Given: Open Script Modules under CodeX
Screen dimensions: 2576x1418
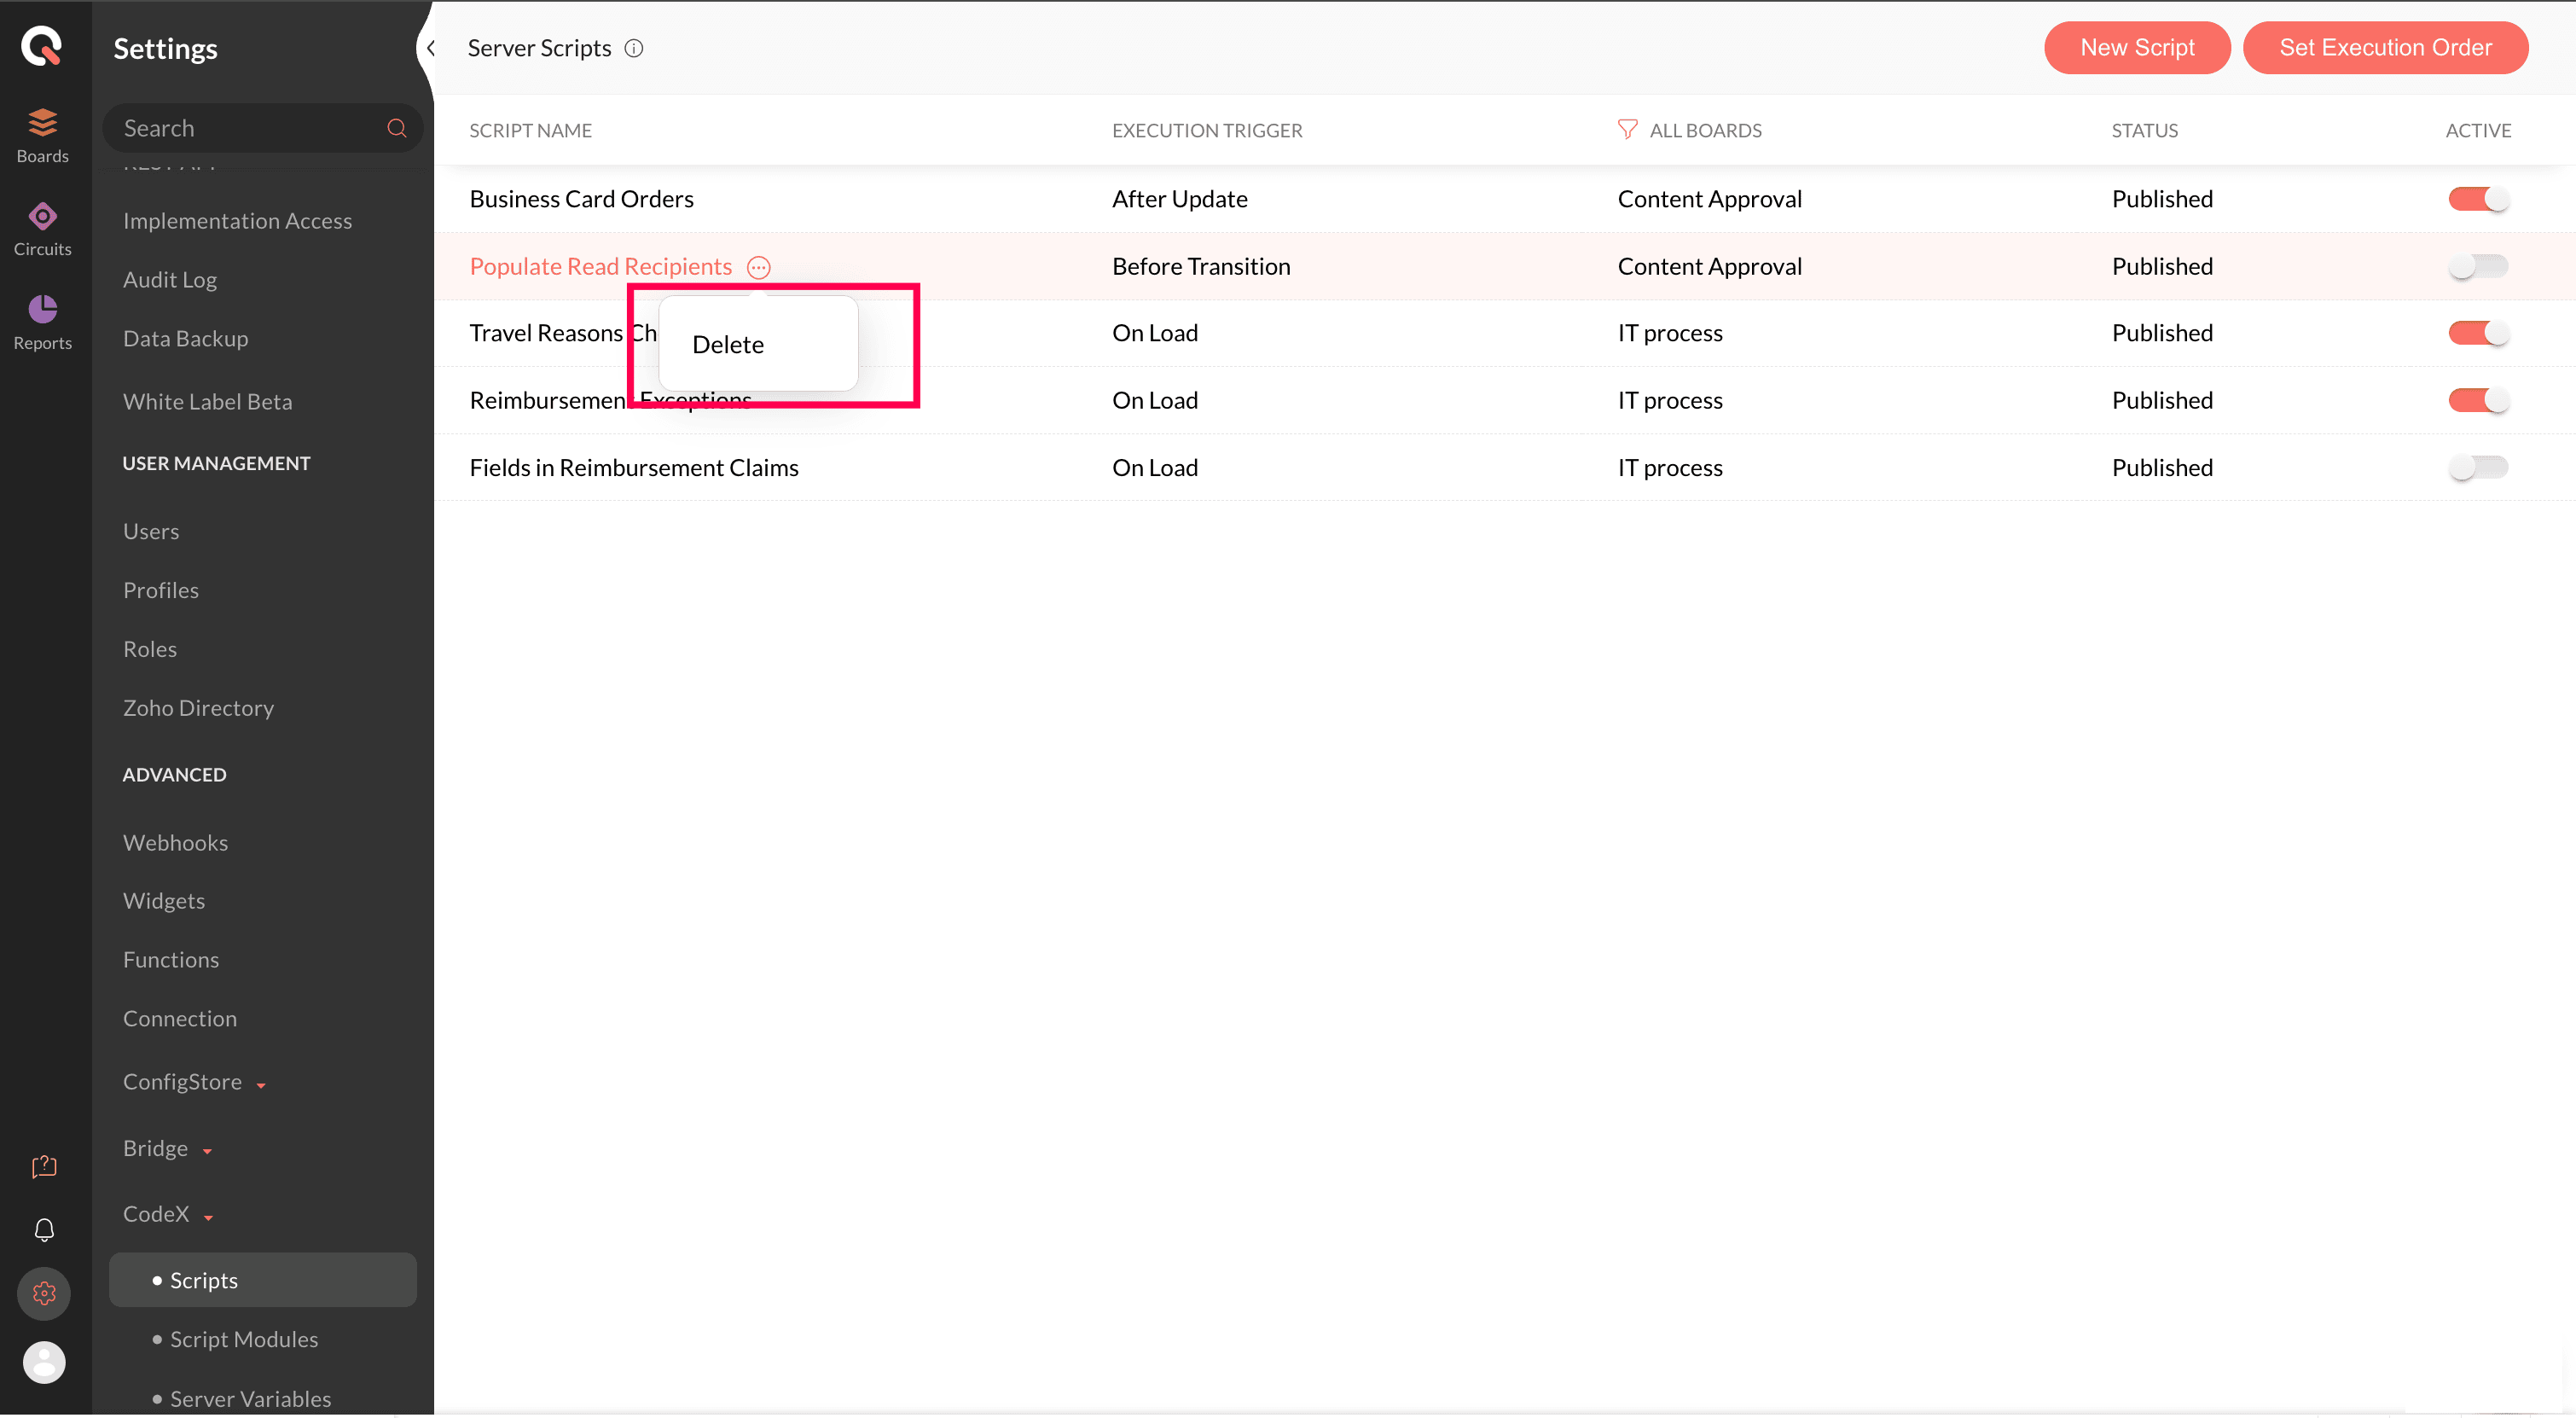Looking at the screenshot, I should tap(243, 1339).
